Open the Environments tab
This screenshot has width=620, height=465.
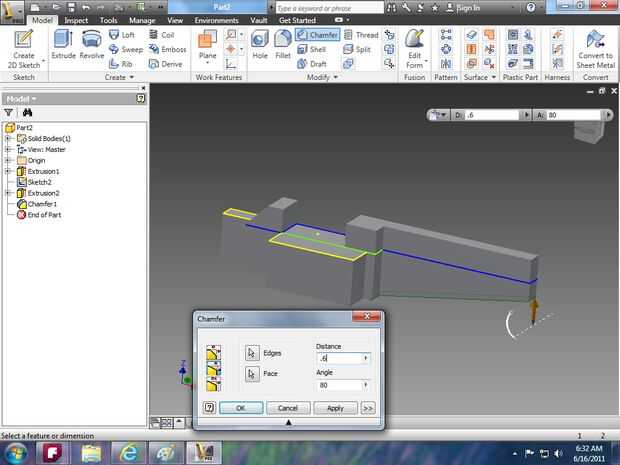click(x=216, y=20)
